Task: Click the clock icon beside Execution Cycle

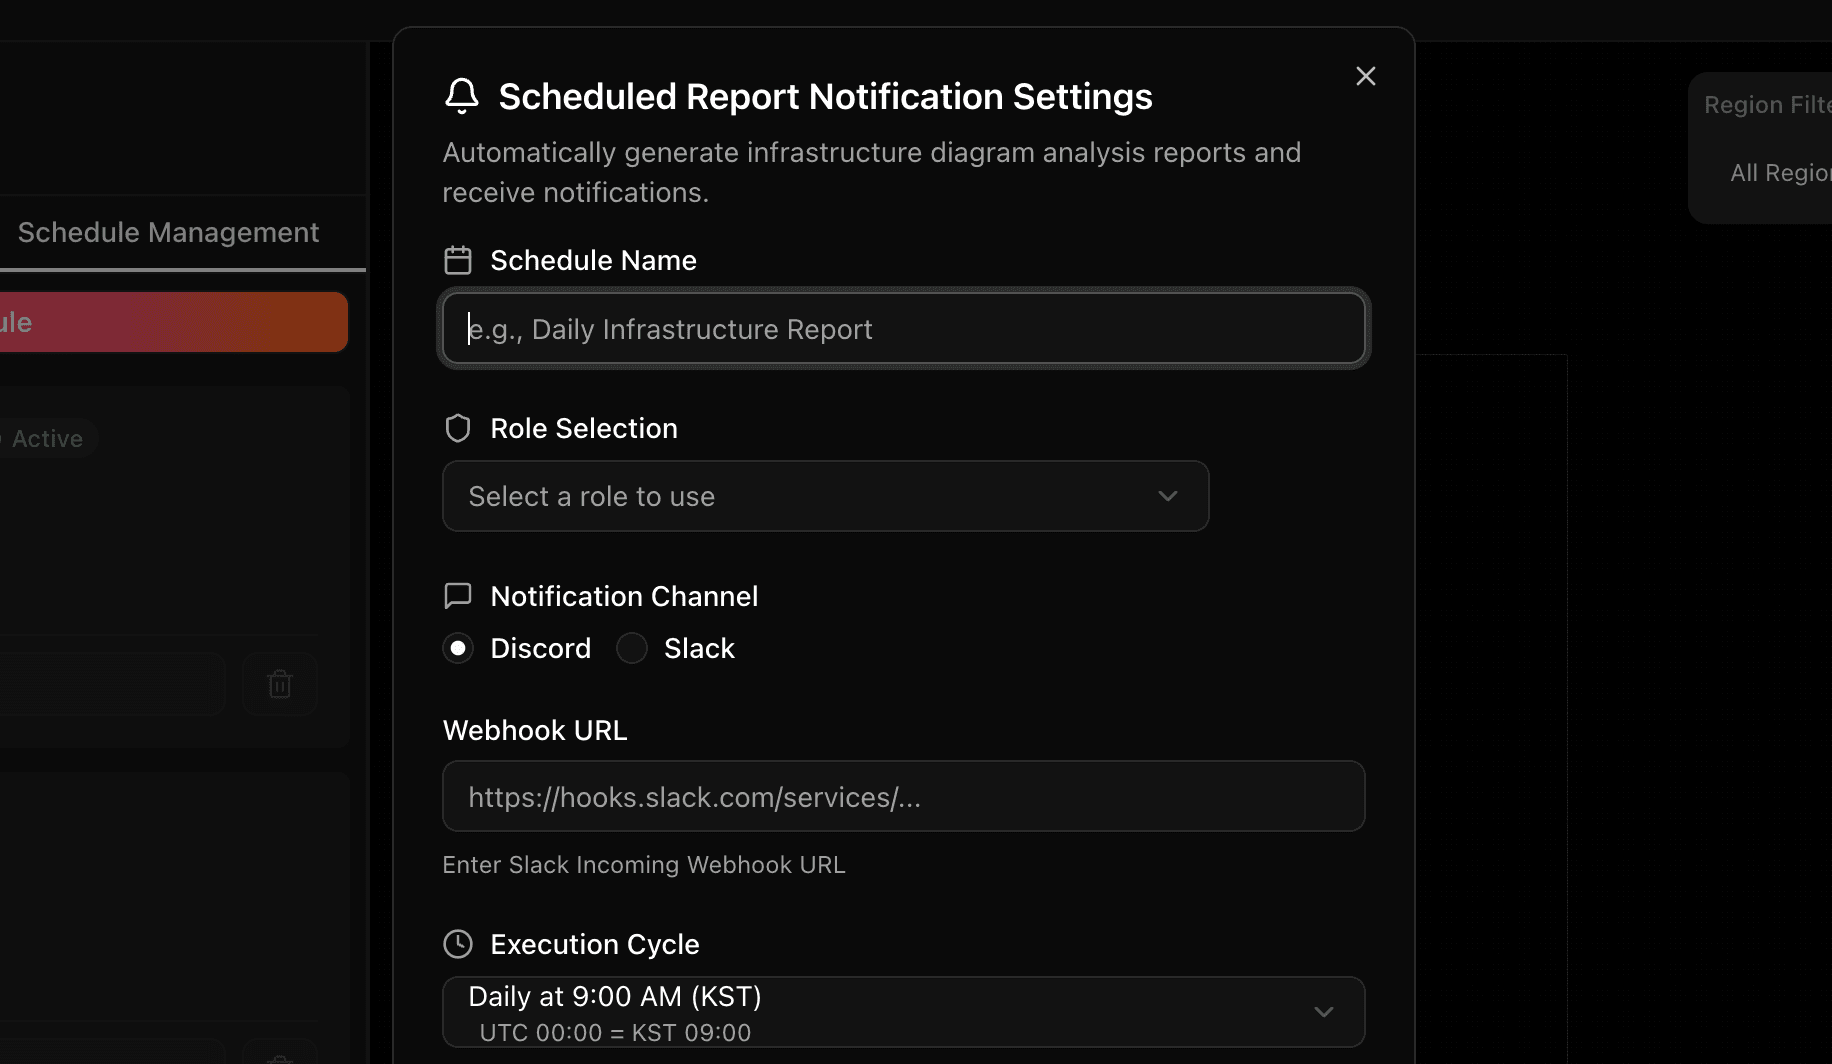Action: (458, 943)
